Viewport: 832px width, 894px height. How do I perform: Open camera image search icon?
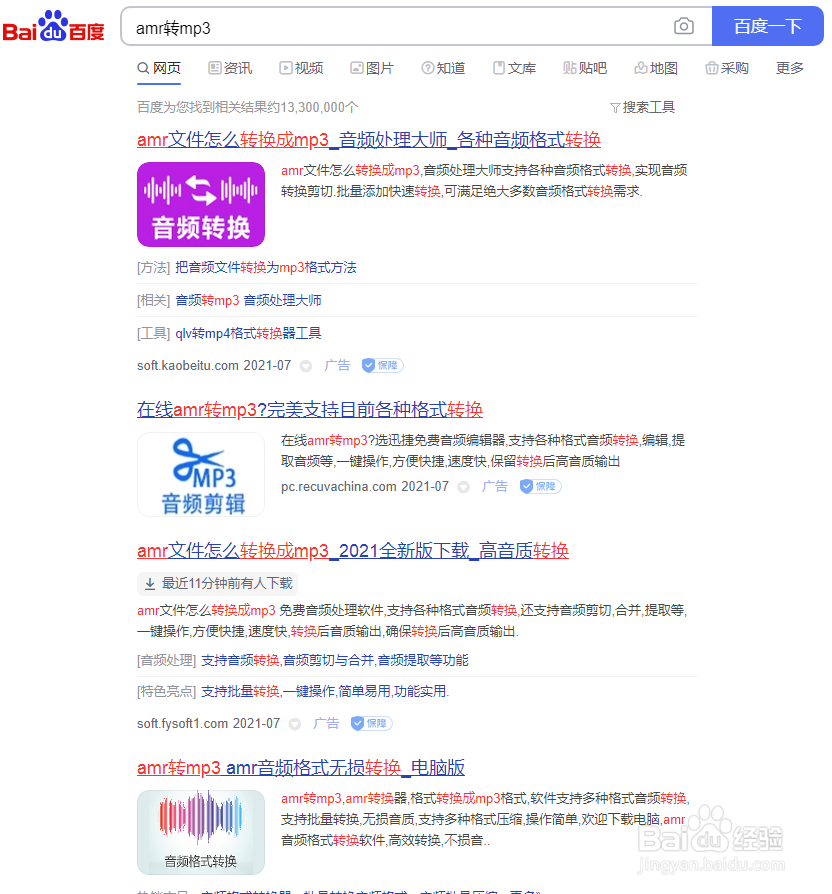pos(684,26)
